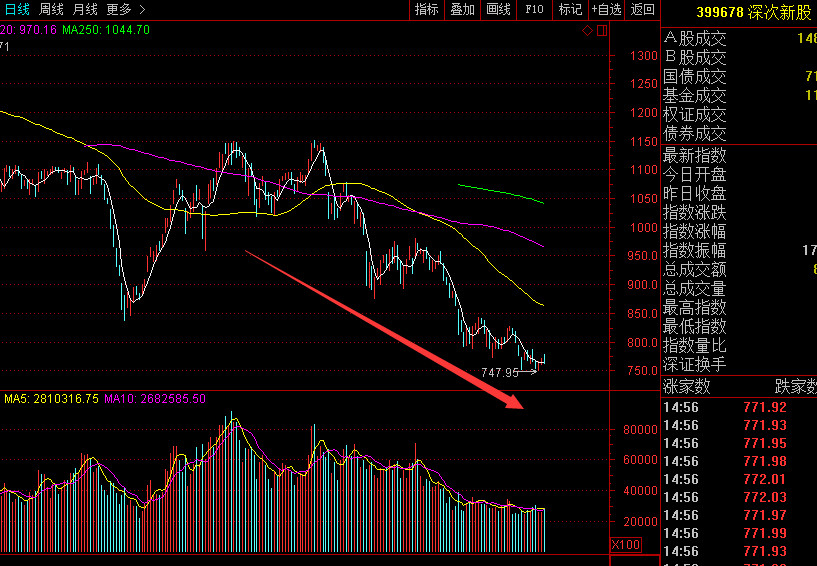Add to watchlist with +自选
The image size is (817, 566).
(606, 9)
